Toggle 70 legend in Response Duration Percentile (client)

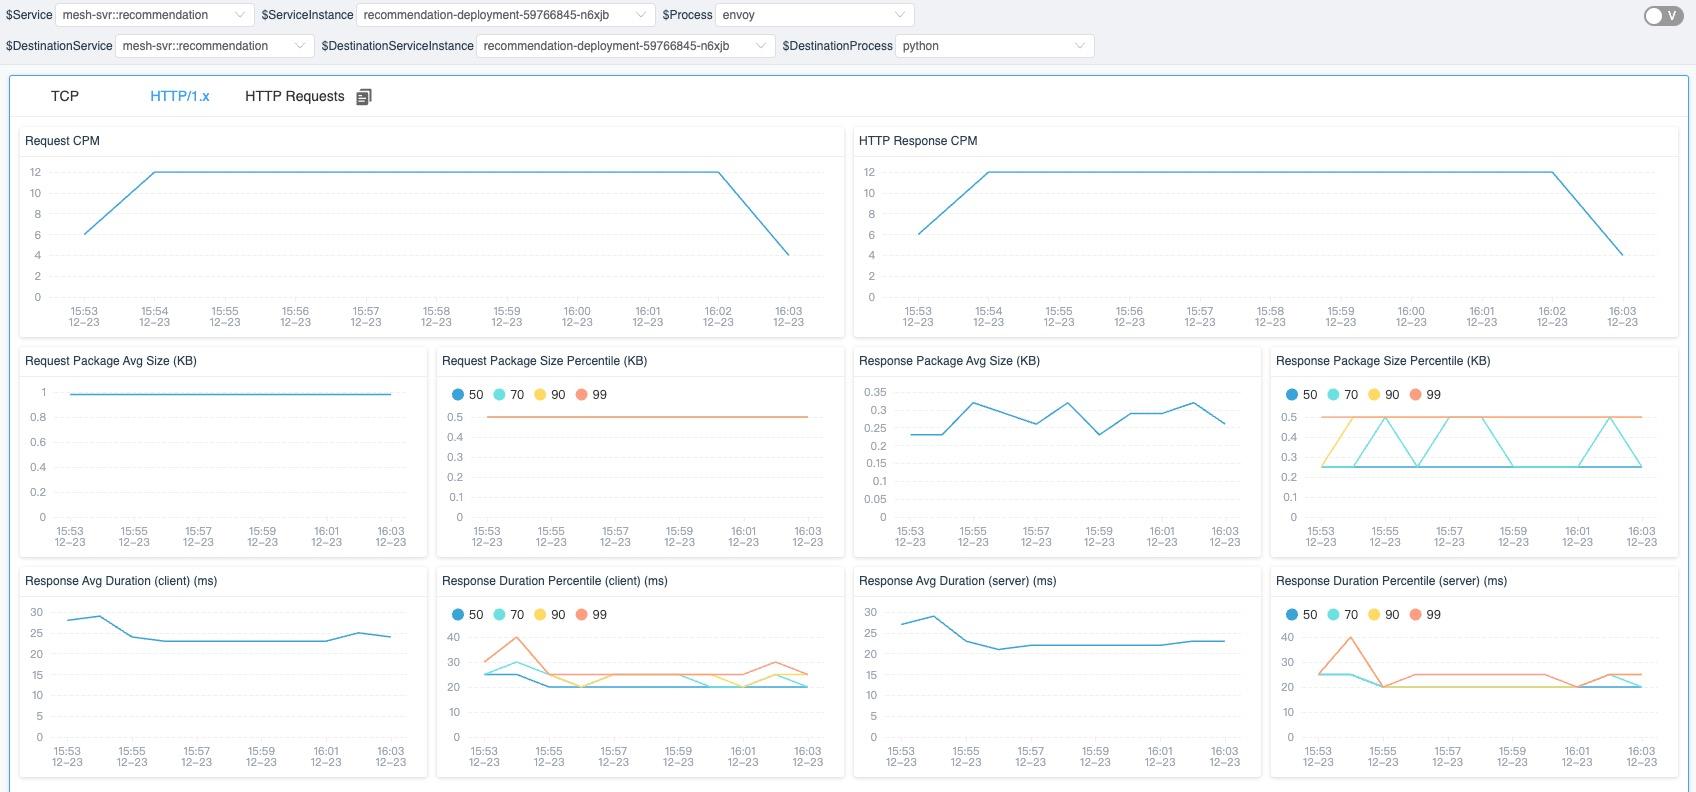tap(508, 615)
